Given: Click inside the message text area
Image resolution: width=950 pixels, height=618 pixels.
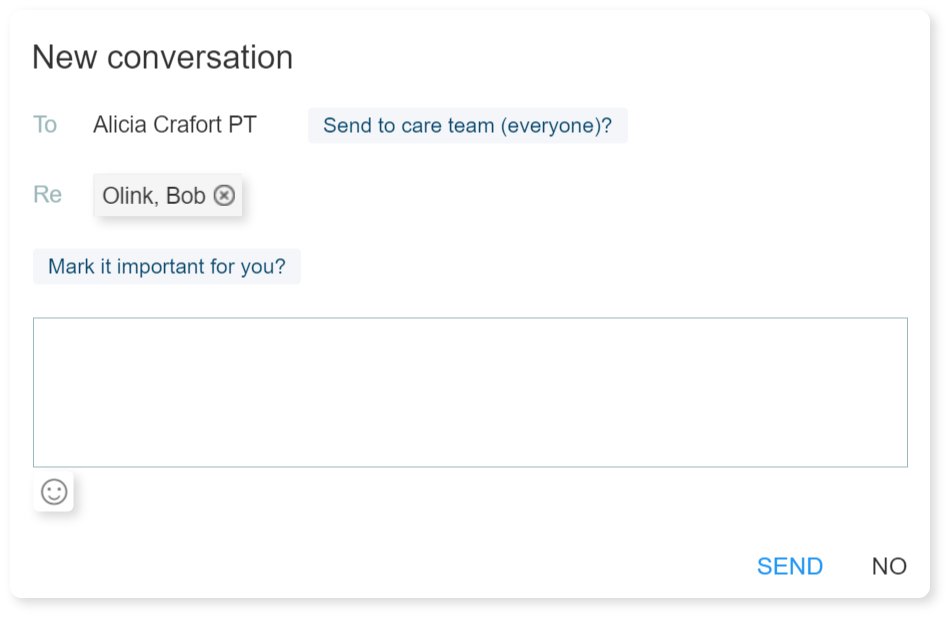Looking at the screenshot, I should 470,392.
